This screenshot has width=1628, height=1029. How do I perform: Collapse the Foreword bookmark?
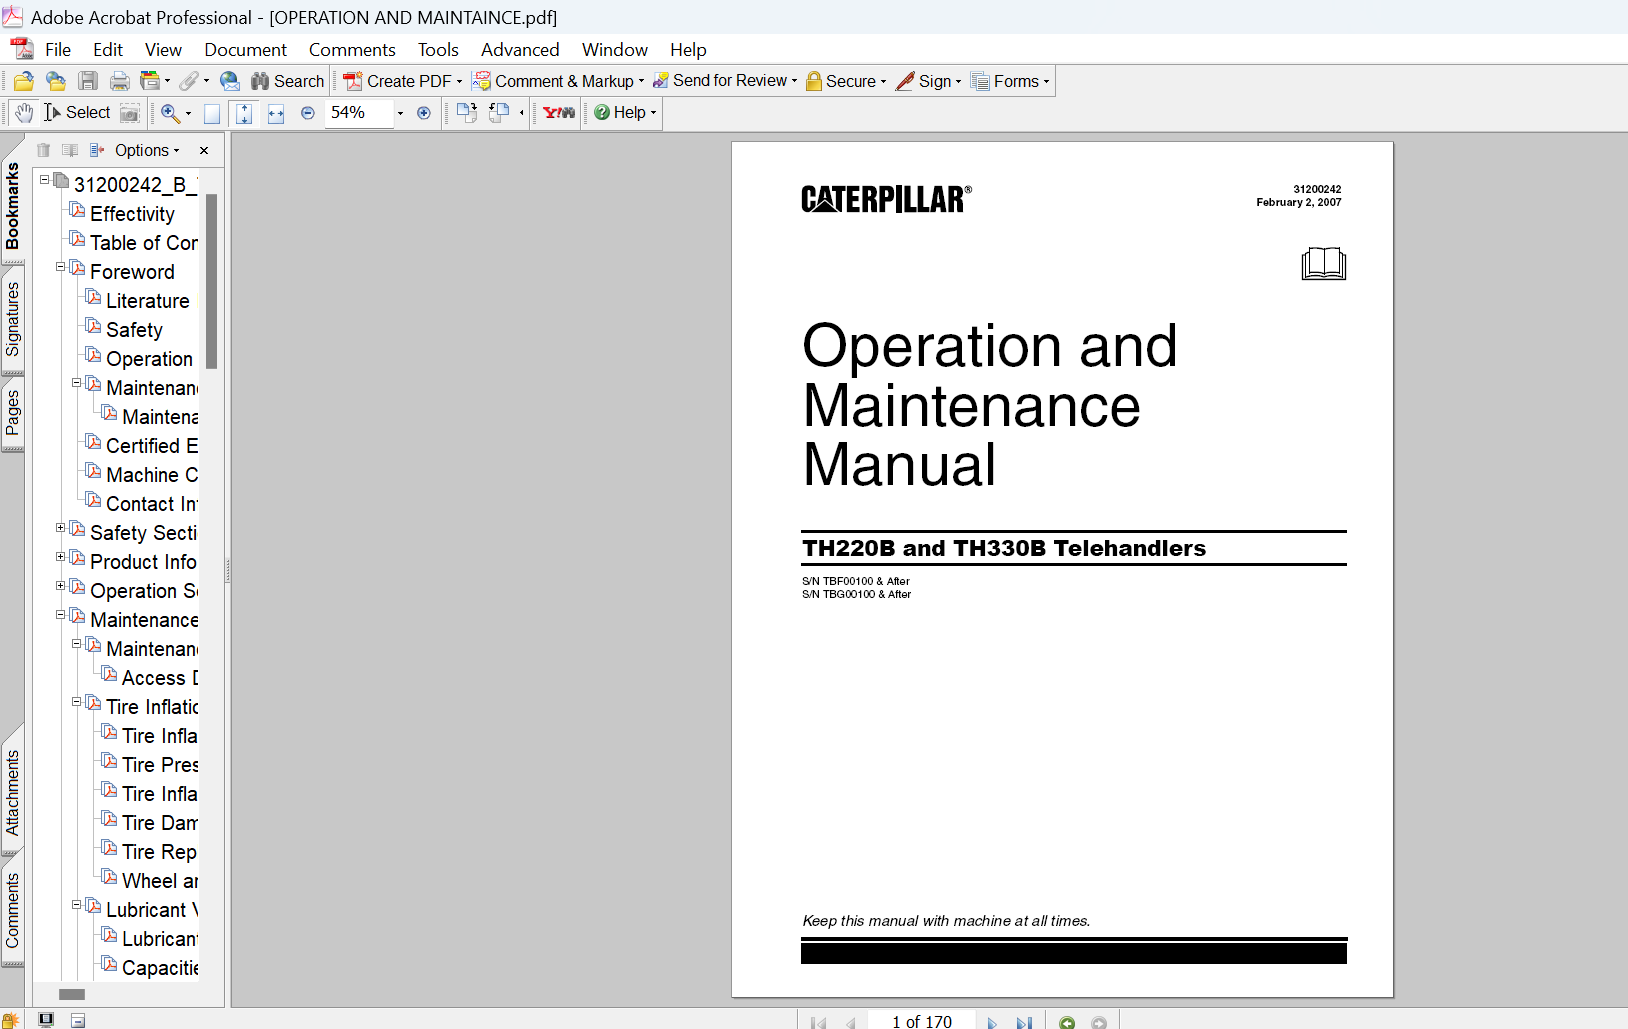(x=60, y=267)
